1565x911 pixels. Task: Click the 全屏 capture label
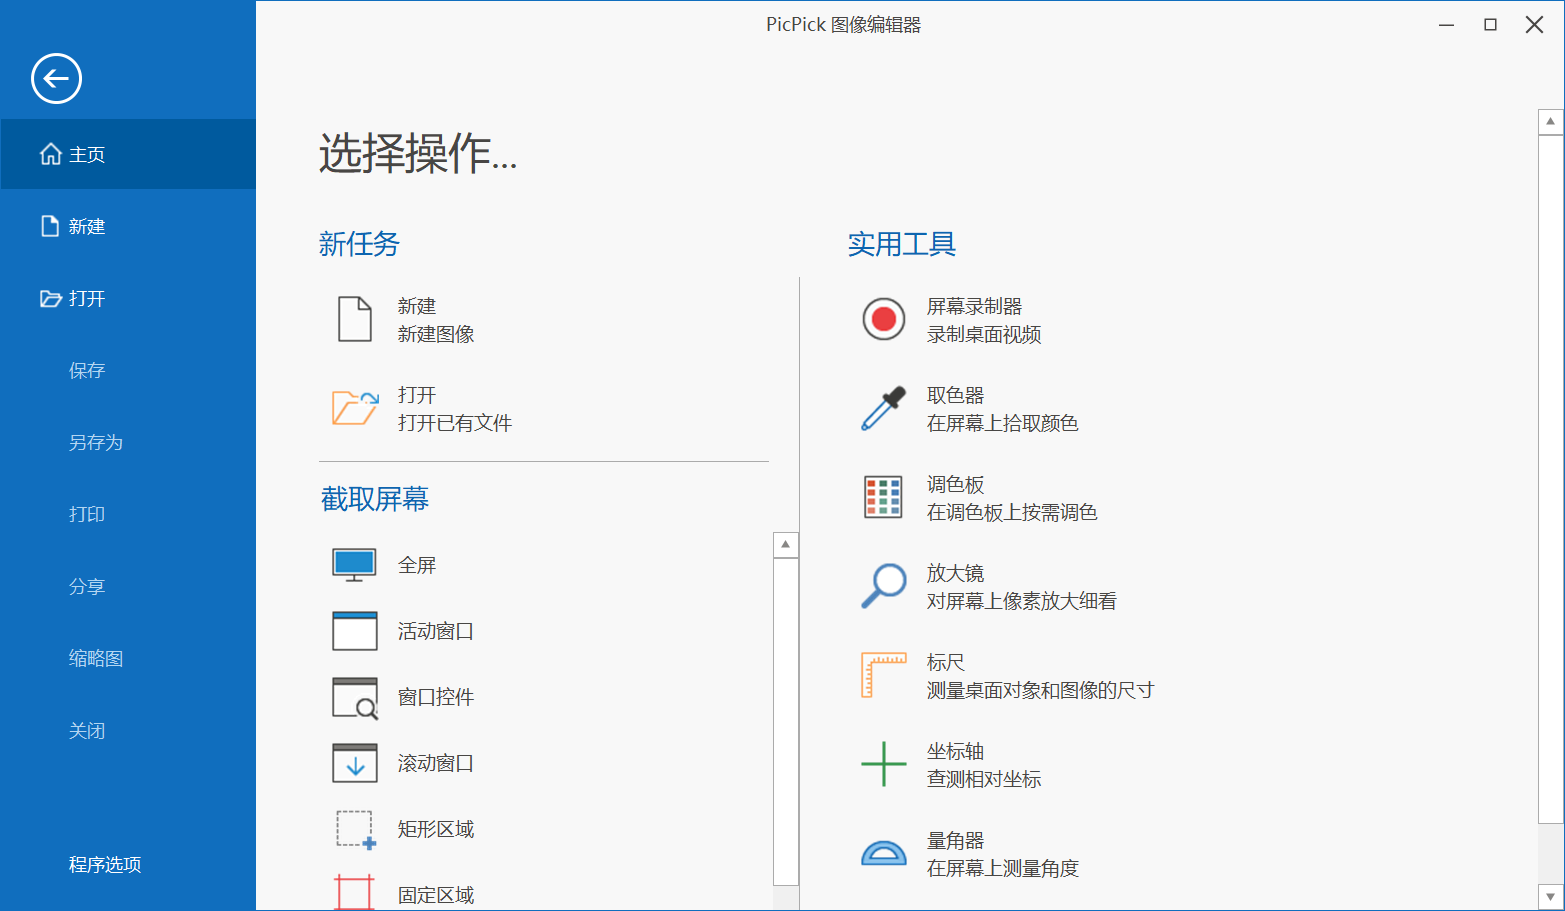[417, 565]
